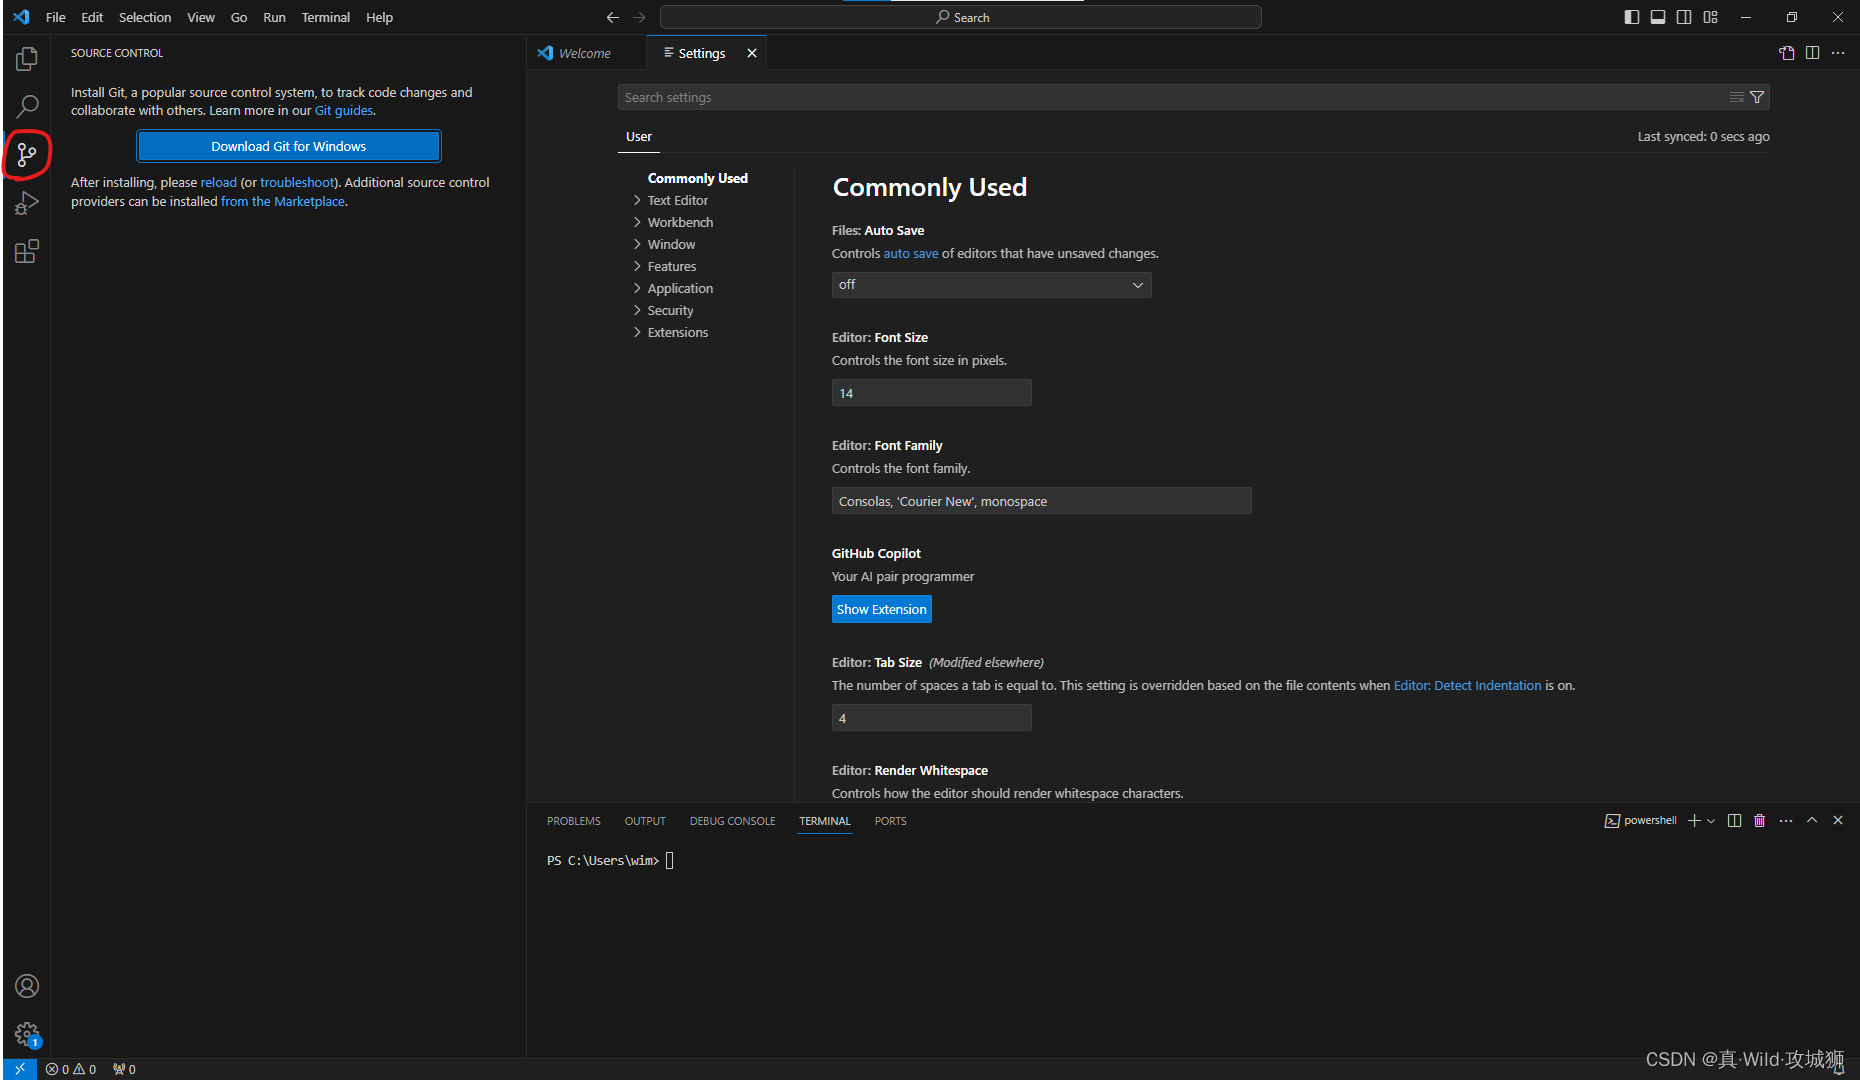Open the from the Marketplace link
Image resolution: width=1860 pixels, height=1080 pixels.
283,201
